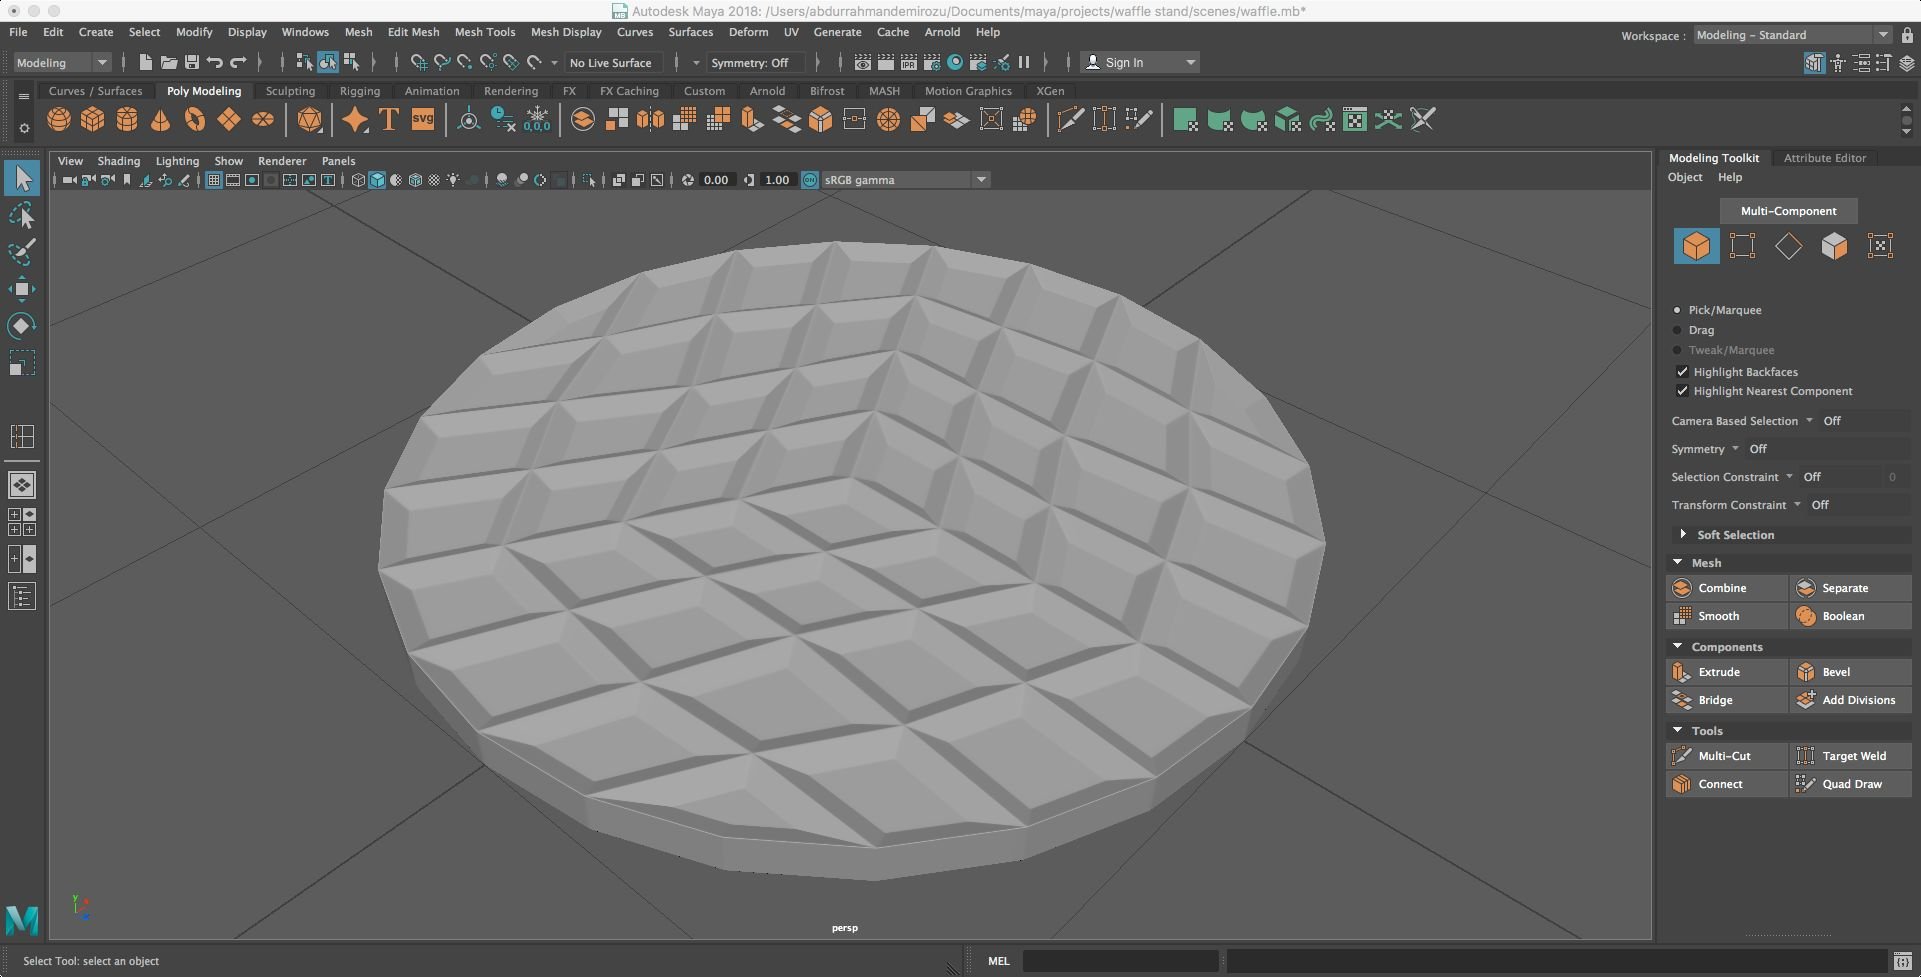Viewport: 1921px width, 977px height.
Task: Open the Selection Constraint dropdown arrow
Action: click(1789, 477)
